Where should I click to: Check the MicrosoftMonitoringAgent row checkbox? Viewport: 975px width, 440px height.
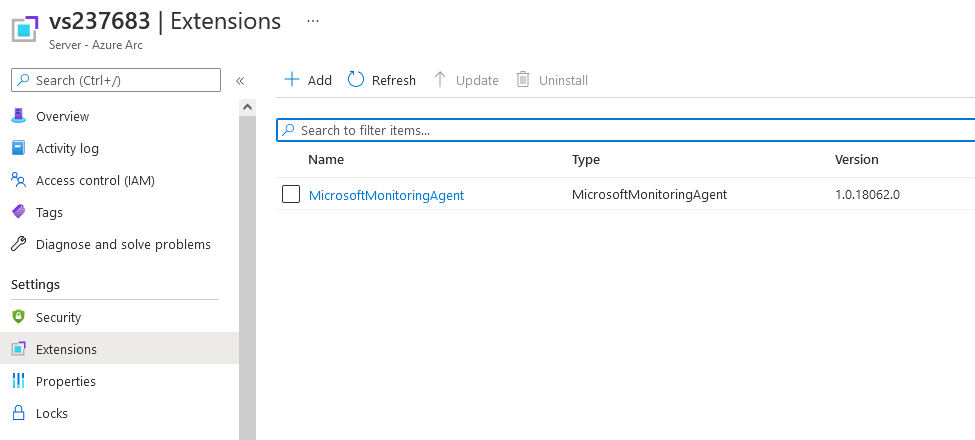[291, 195]
